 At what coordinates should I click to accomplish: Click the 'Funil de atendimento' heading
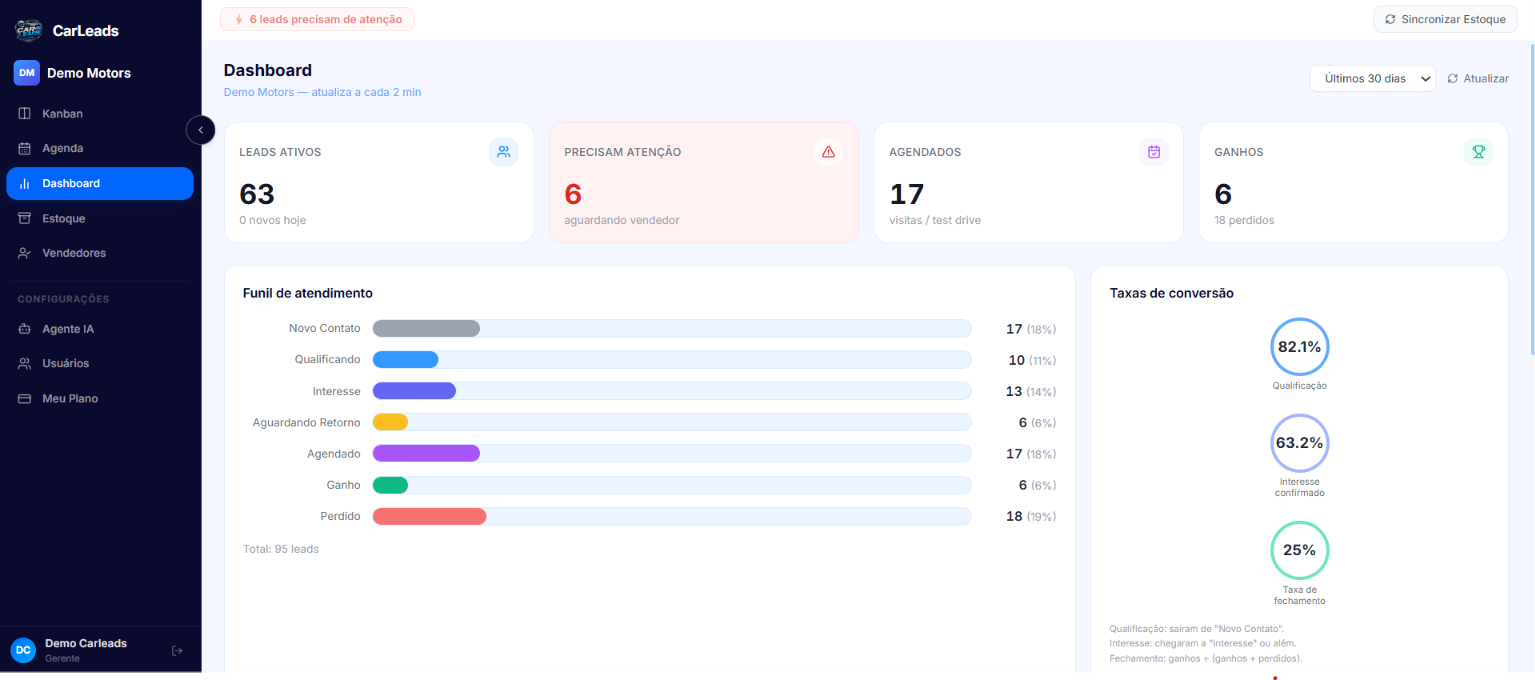[x=308, y=293]
